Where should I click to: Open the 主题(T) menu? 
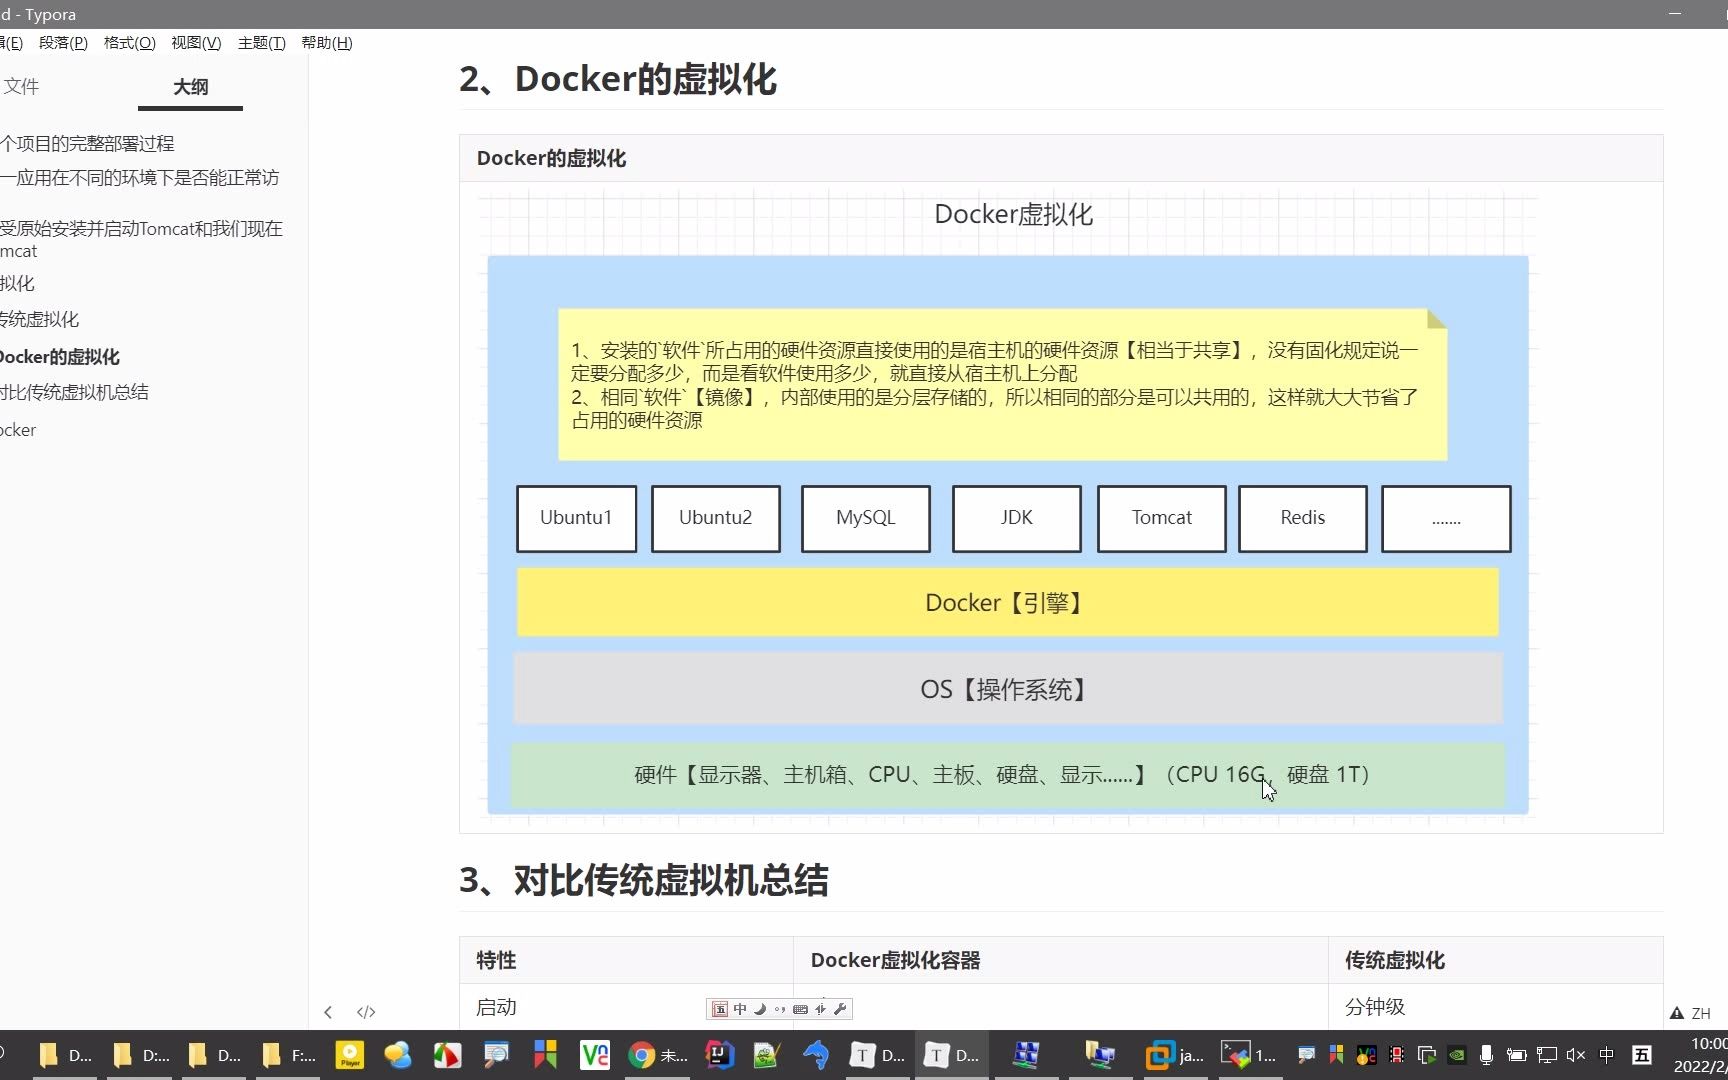click(x=262, y=43)
